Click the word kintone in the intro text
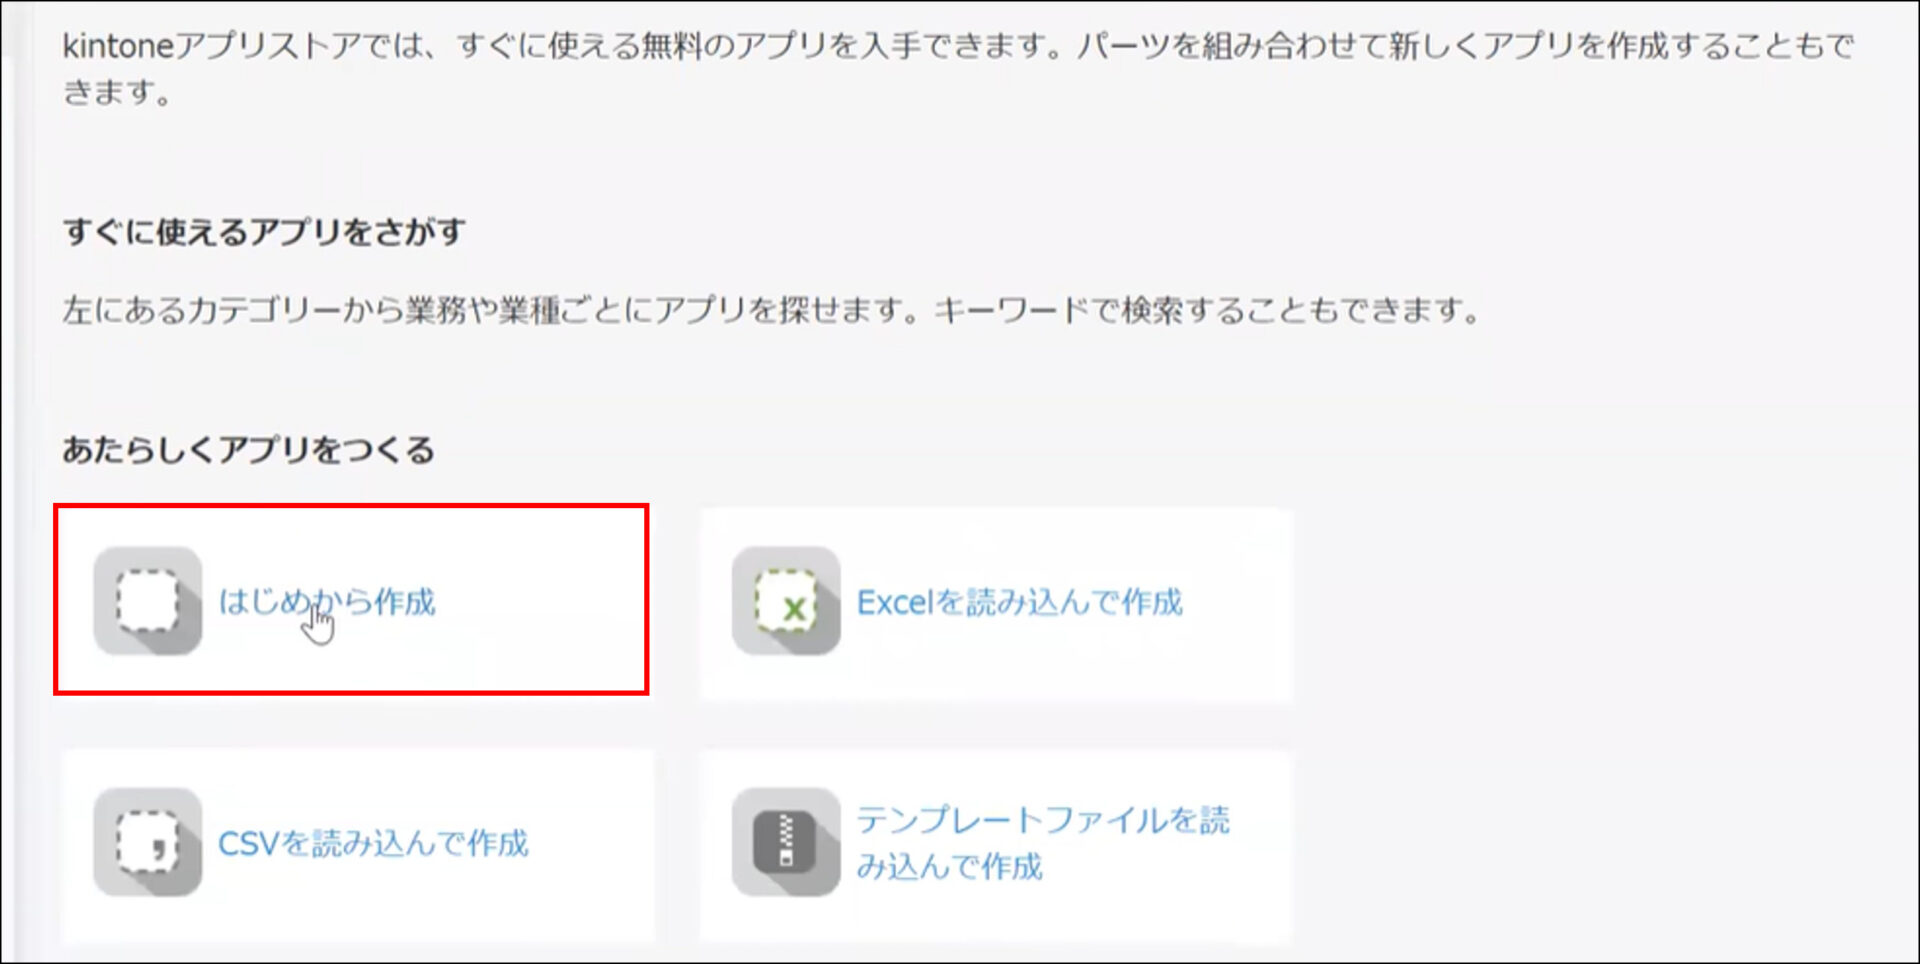 [118, 46]
